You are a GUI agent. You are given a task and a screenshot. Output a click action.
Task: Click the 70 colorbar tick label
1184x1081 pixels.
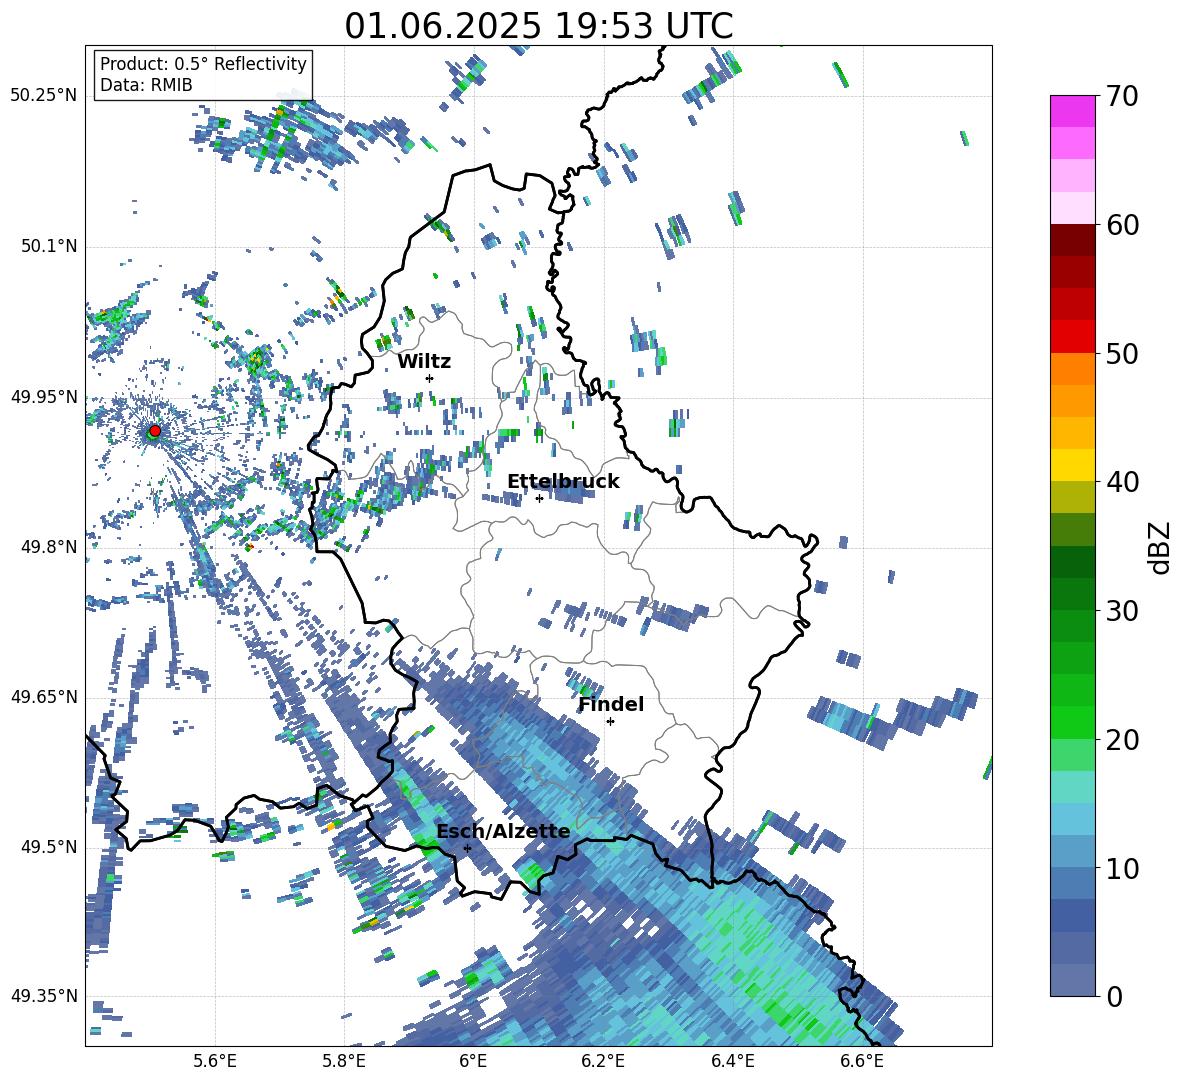[x=1122, y=97]
